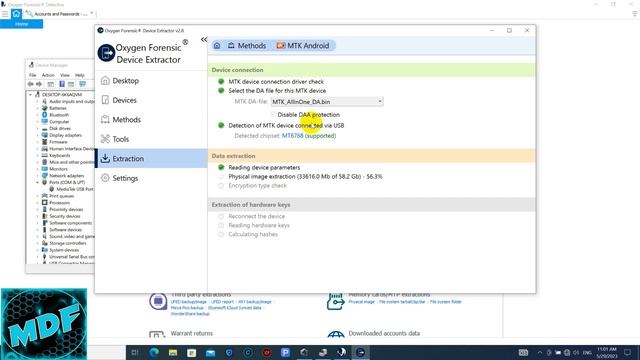Open Task View from taskbar
This screenshot has width=640, height=360.
click(135, 352)
